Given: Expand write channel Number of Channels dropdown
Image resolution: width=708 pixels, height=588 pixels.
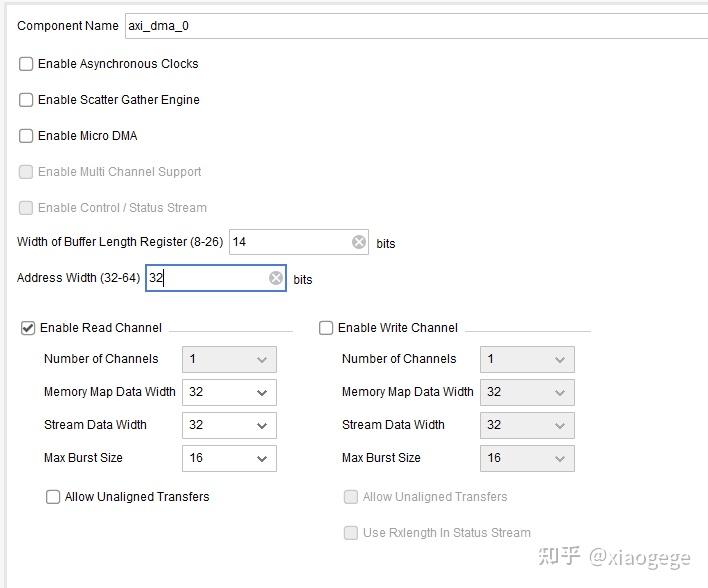Looking at the screenshot, I should [527, 359].
